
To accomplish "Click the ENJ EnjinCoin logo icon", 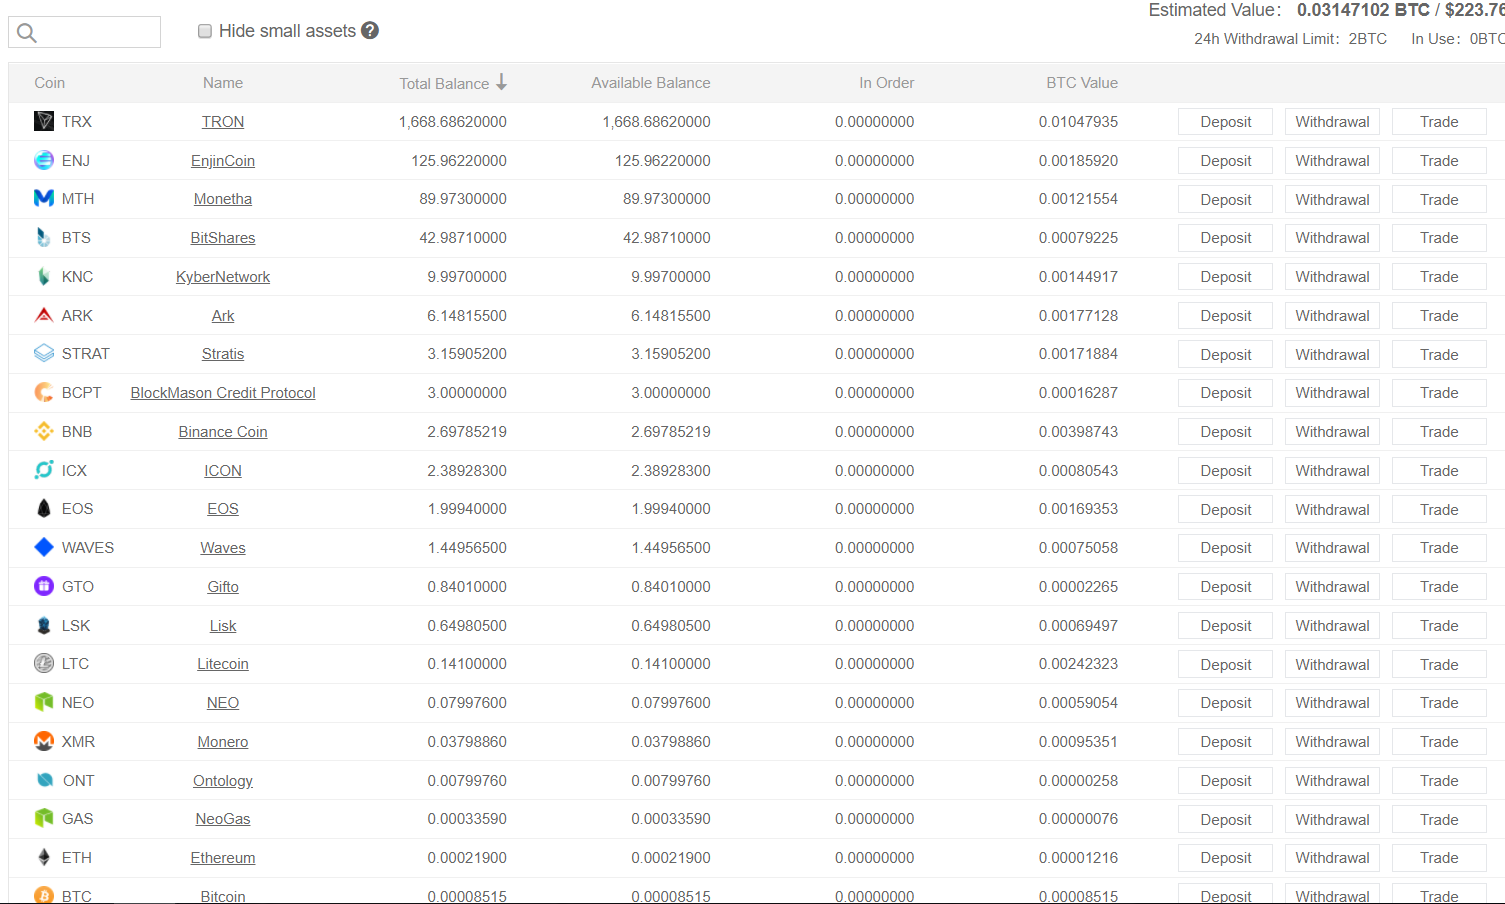I will (44, 160).
